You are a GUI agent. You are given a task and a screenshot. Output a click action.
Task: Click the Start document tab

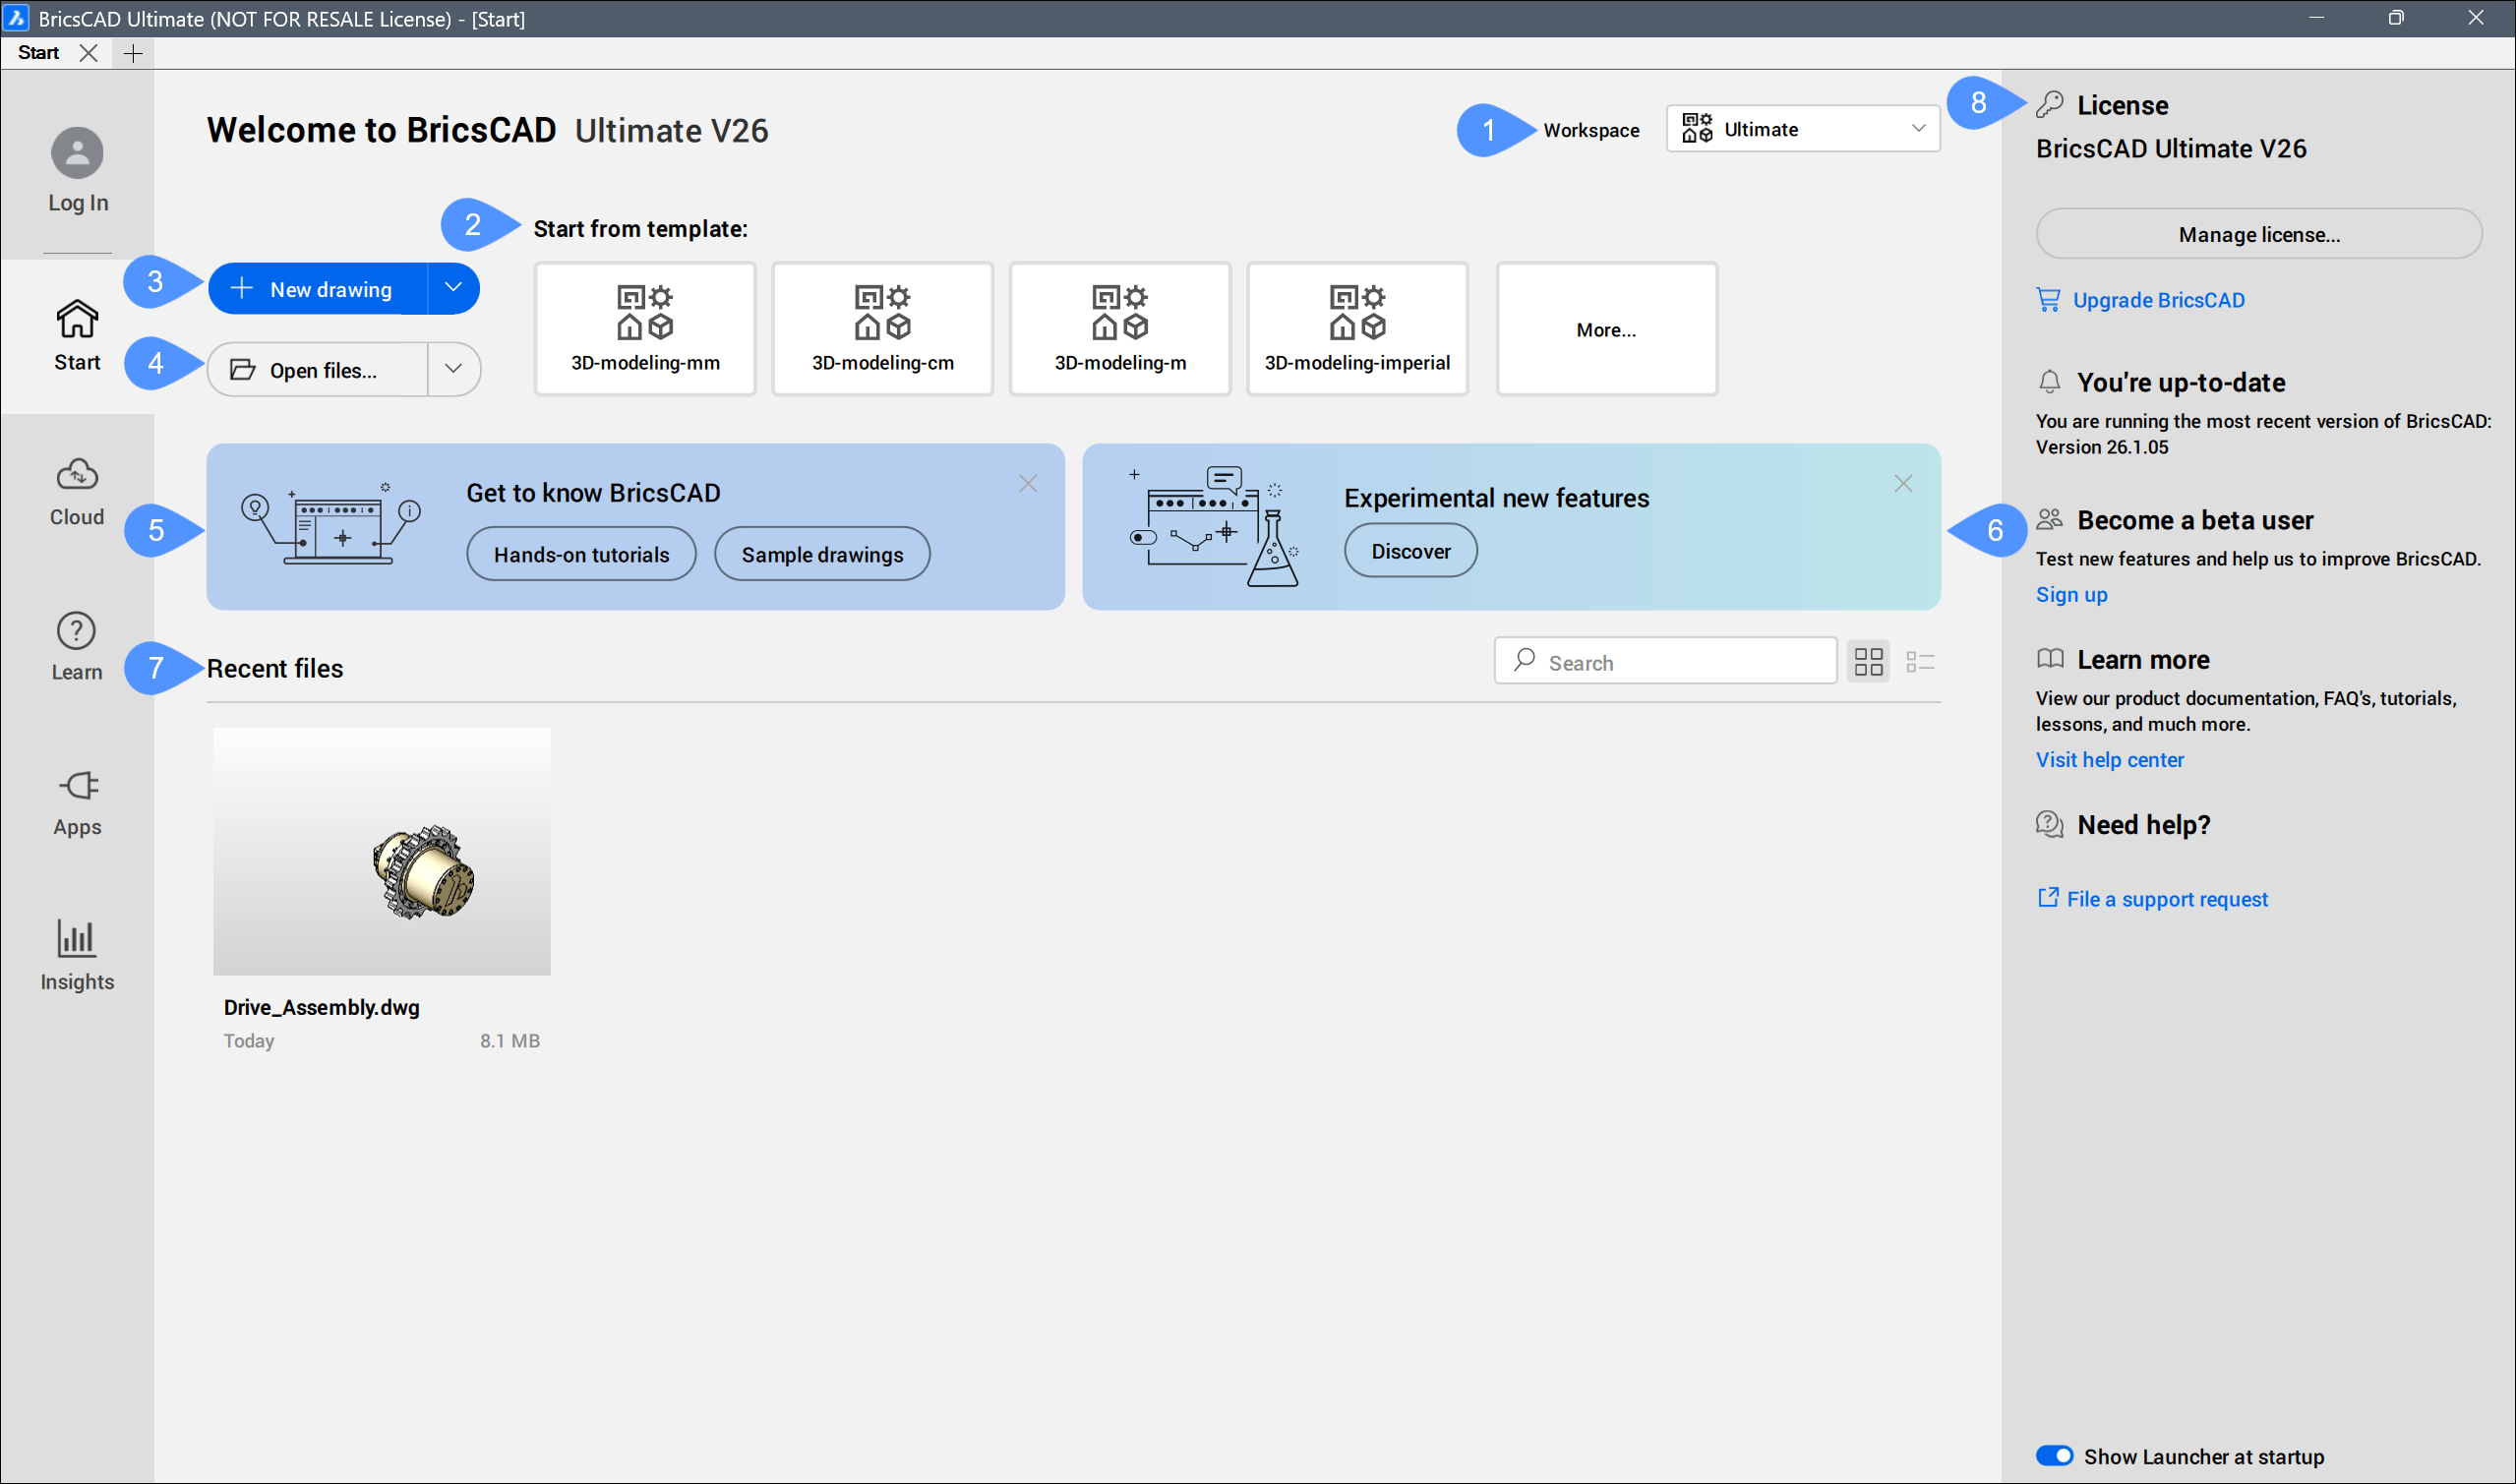click(x=39, y=53)
